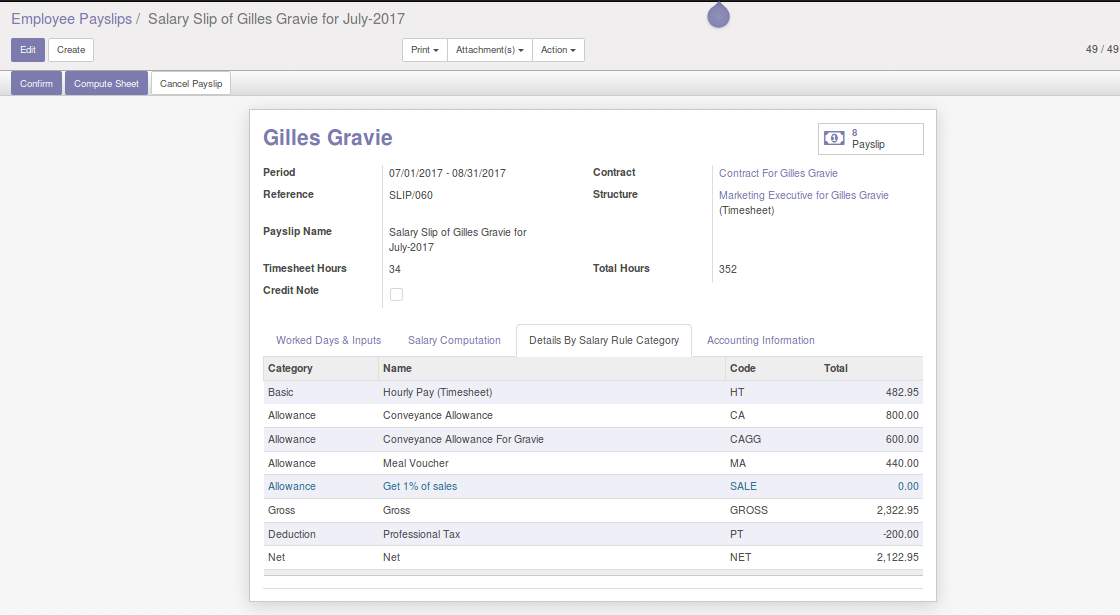Open the Action dropdown menu
The width and height of the screenshot is (1120, 615).
pos(558,50)
